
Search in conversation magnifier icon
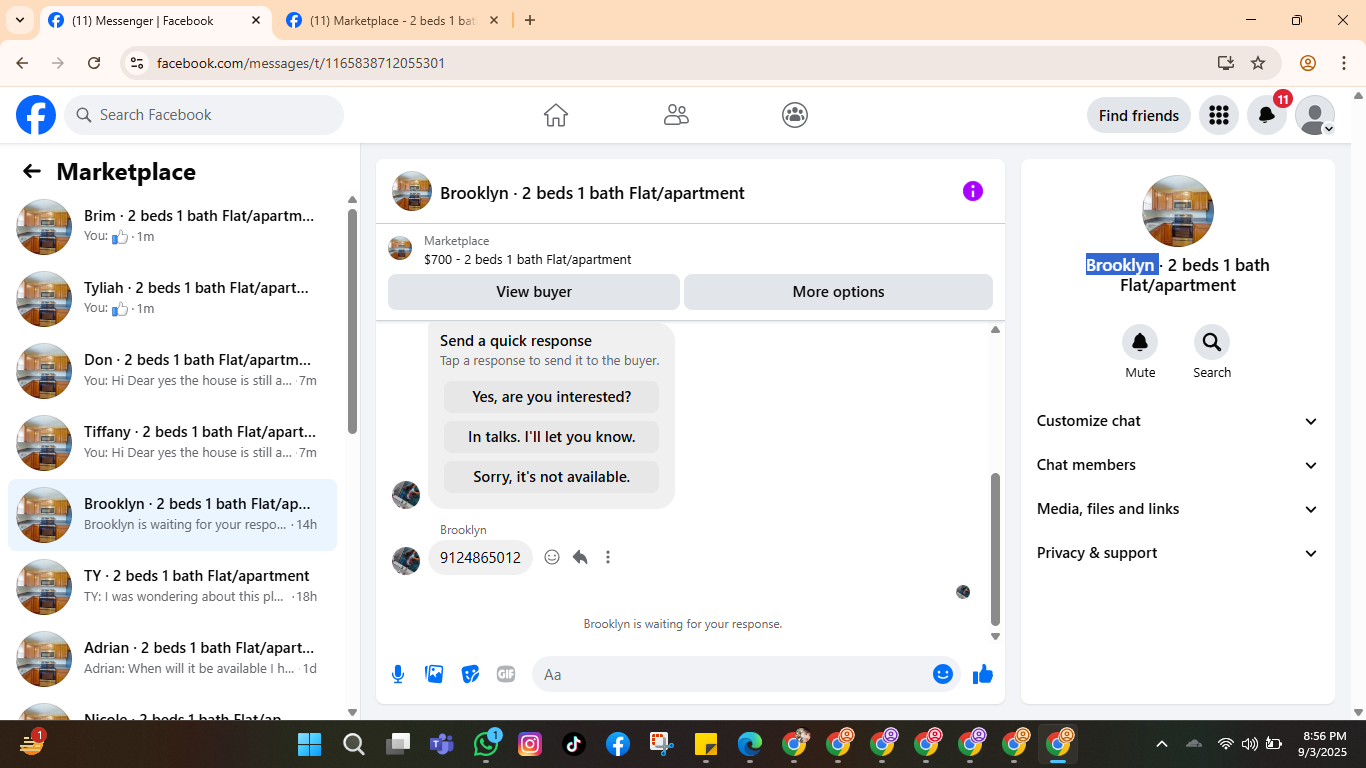1212,342
